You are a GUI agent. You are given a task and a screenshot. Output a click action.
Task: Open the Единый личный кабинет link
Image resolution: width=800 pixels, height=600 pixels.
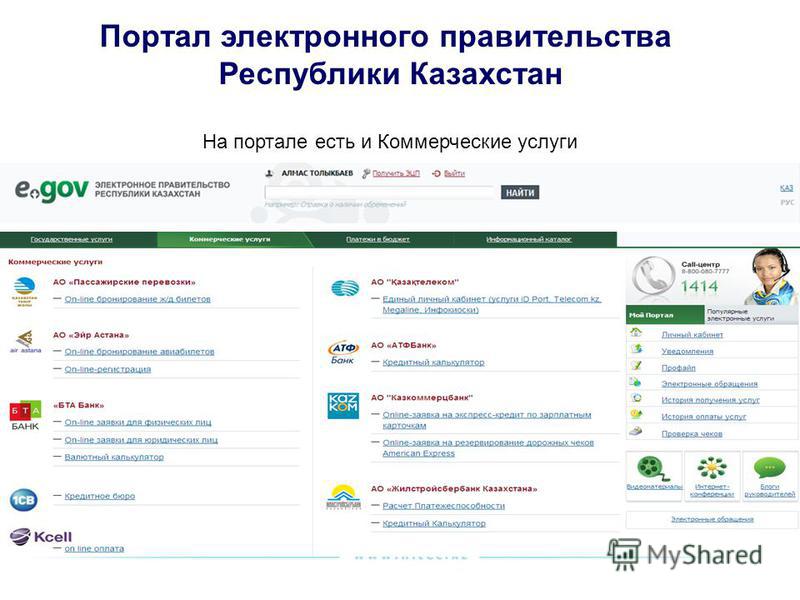pyautogui.click(x=492, y=304)
